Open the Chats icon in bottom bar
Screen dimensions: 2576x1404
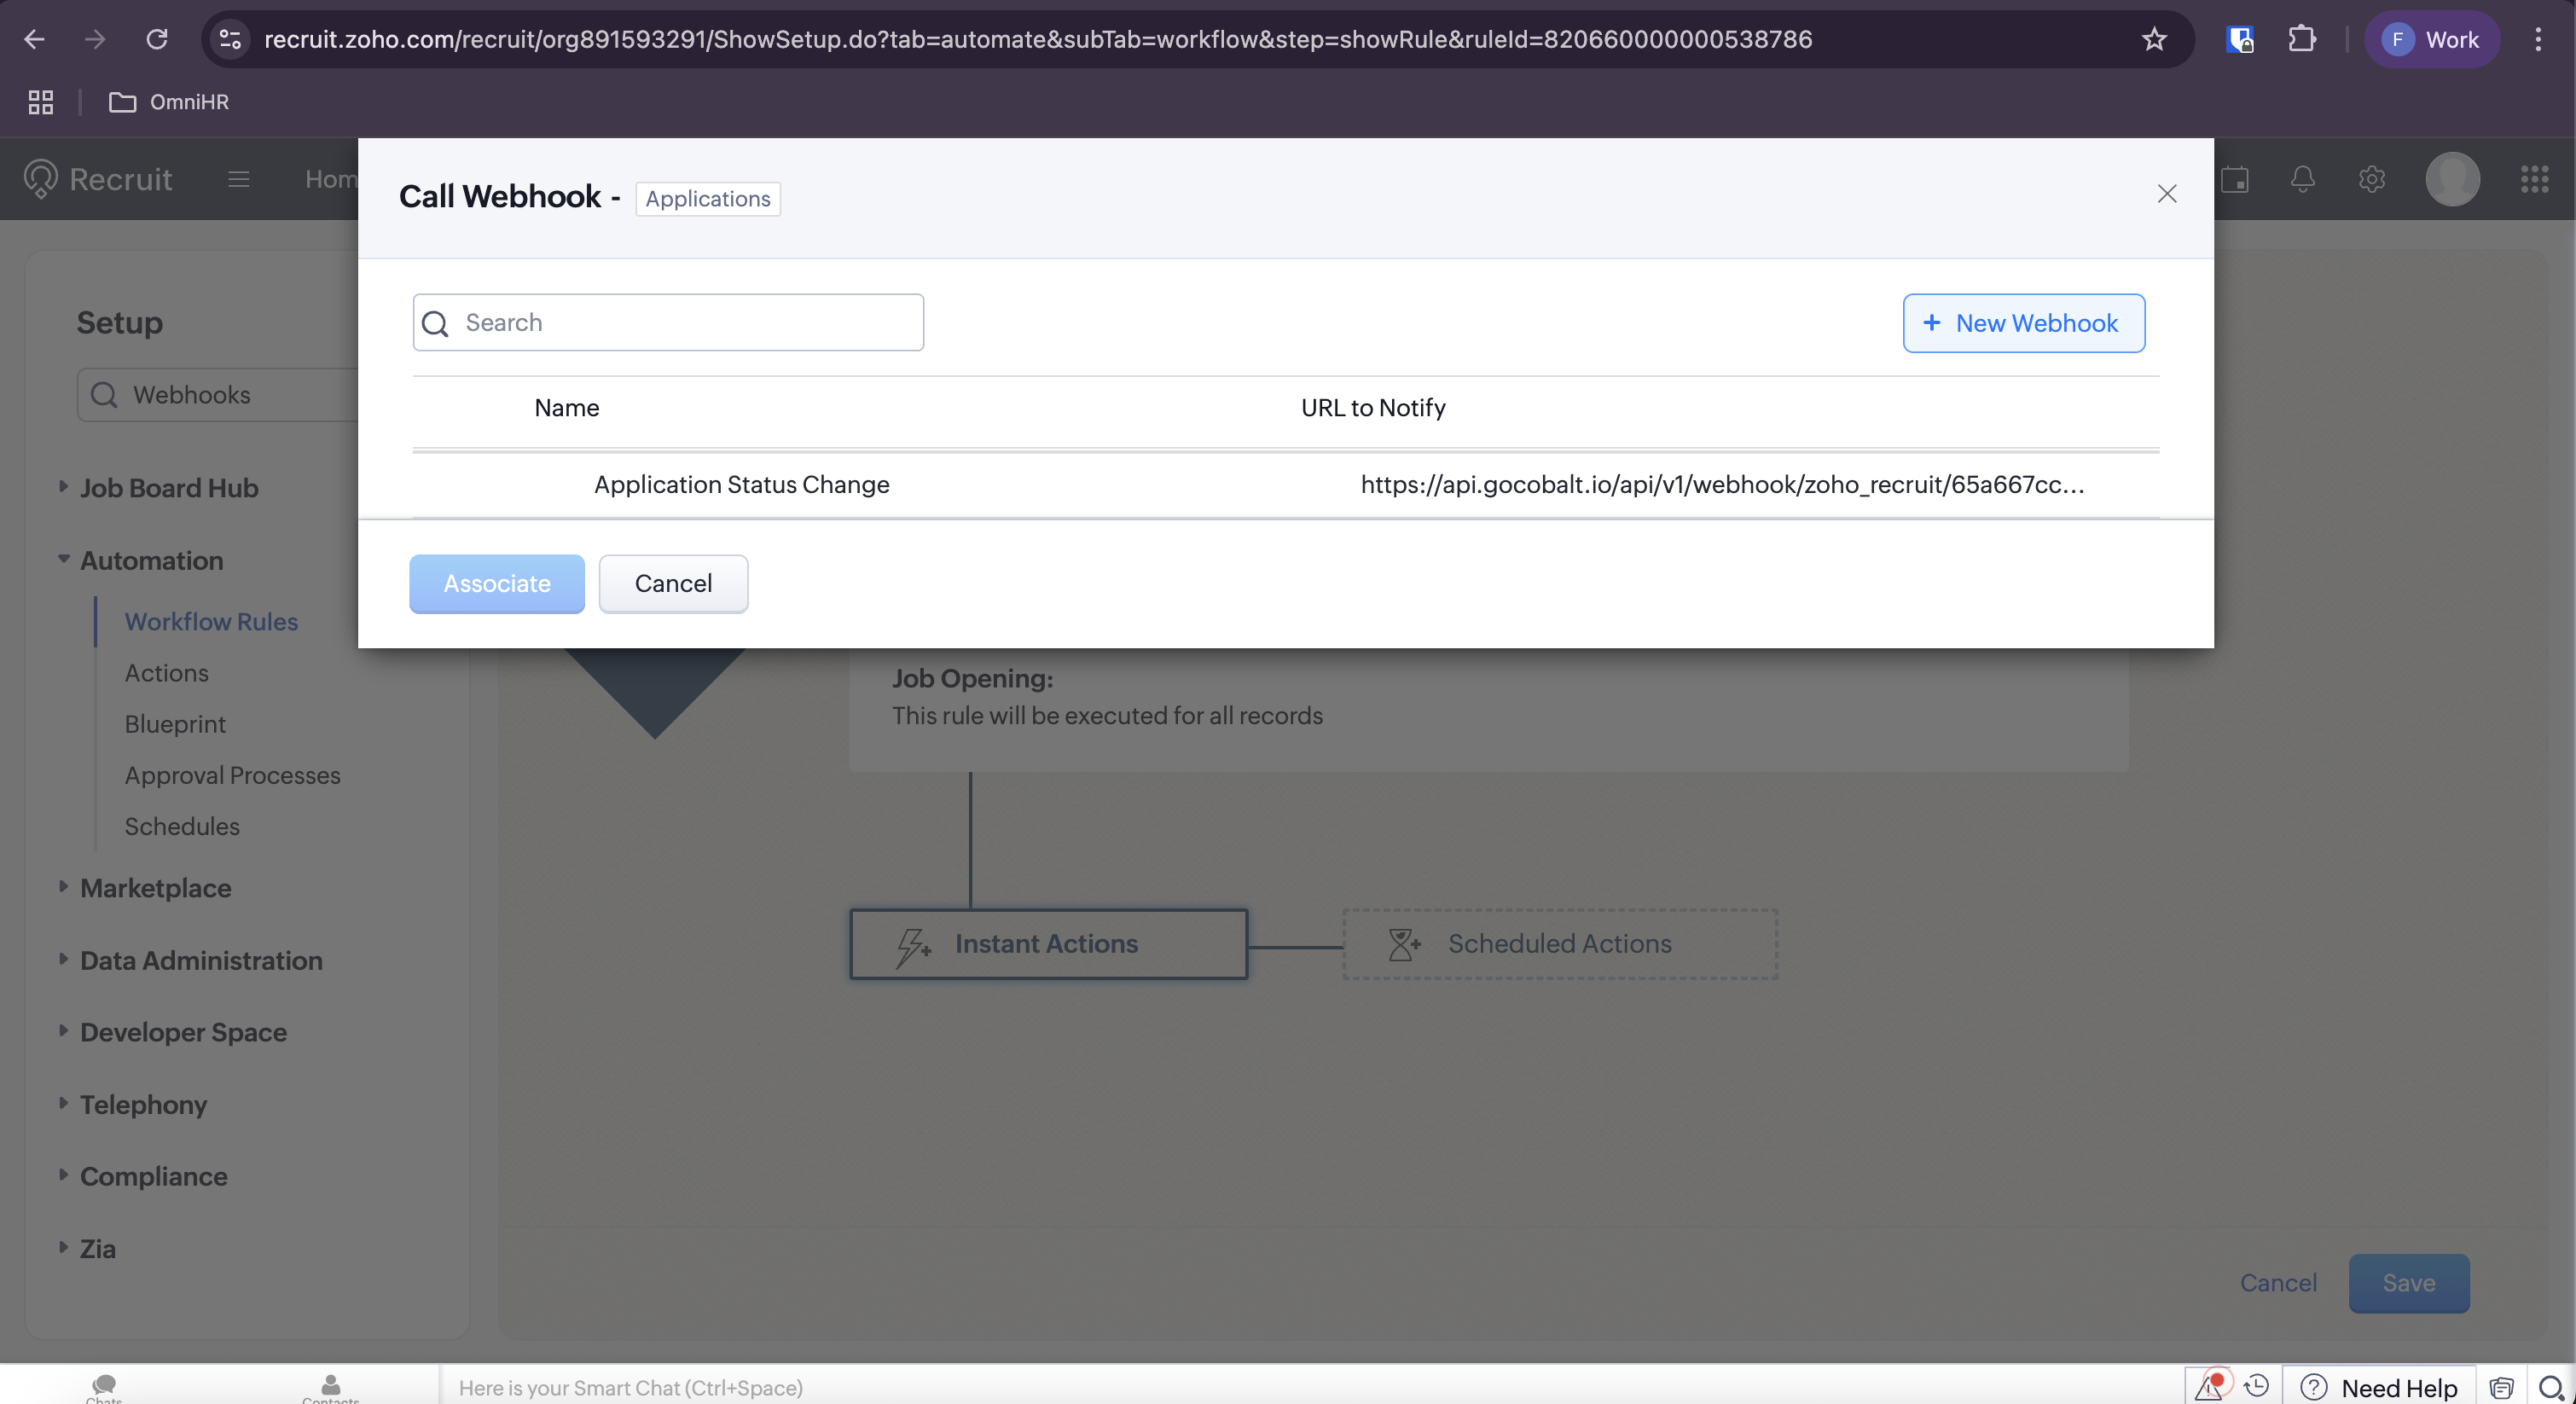coord(104,1386)
